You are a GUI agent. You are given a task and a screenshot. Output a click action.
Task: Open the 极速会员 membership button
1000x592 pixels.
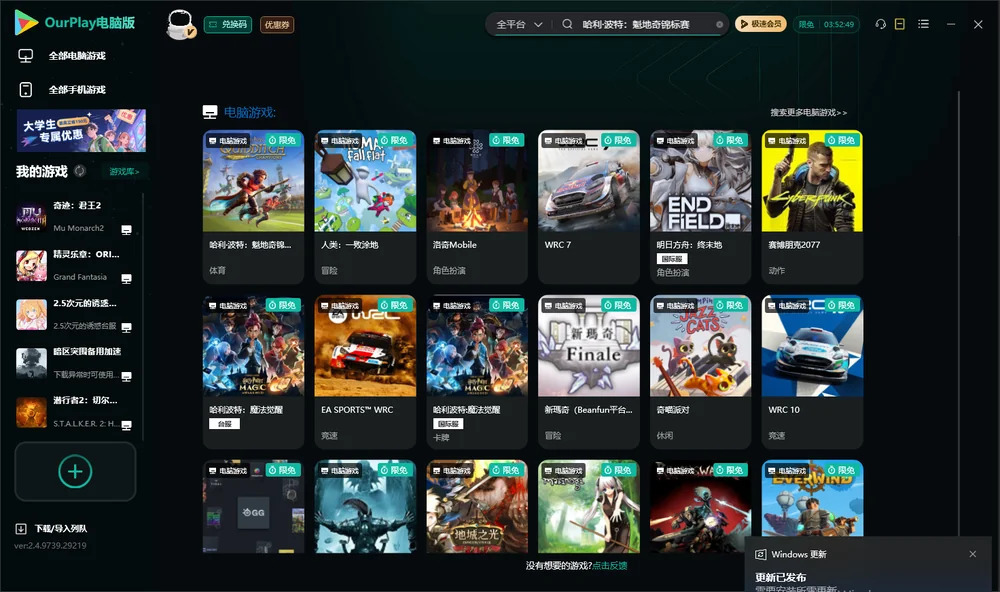(x=760, y=24)
